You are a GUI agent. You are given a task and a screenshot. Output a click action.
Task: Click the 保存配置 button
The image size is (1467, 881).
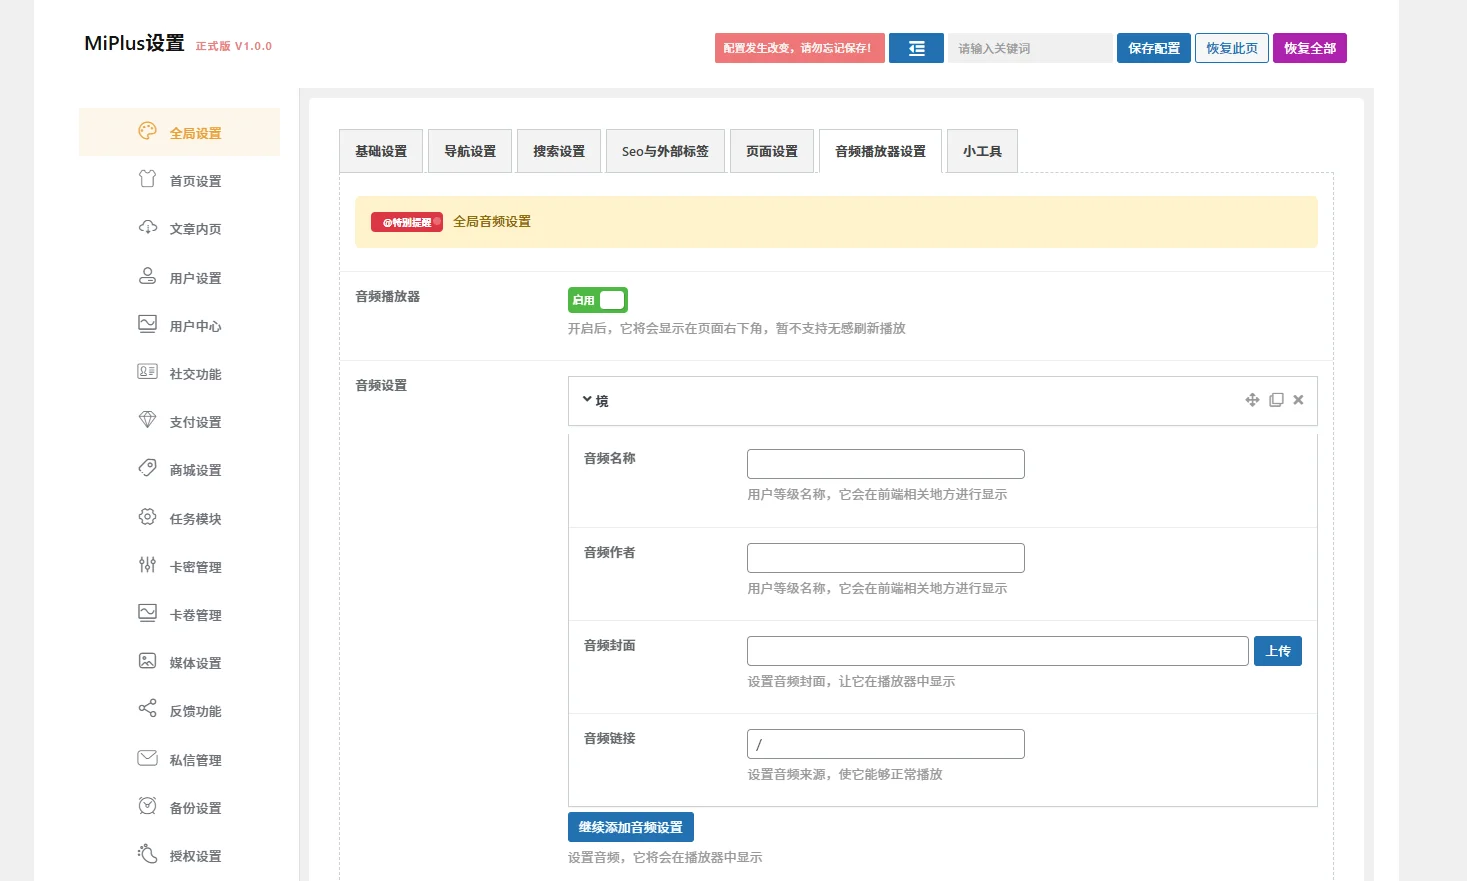tap(1153, 48)
